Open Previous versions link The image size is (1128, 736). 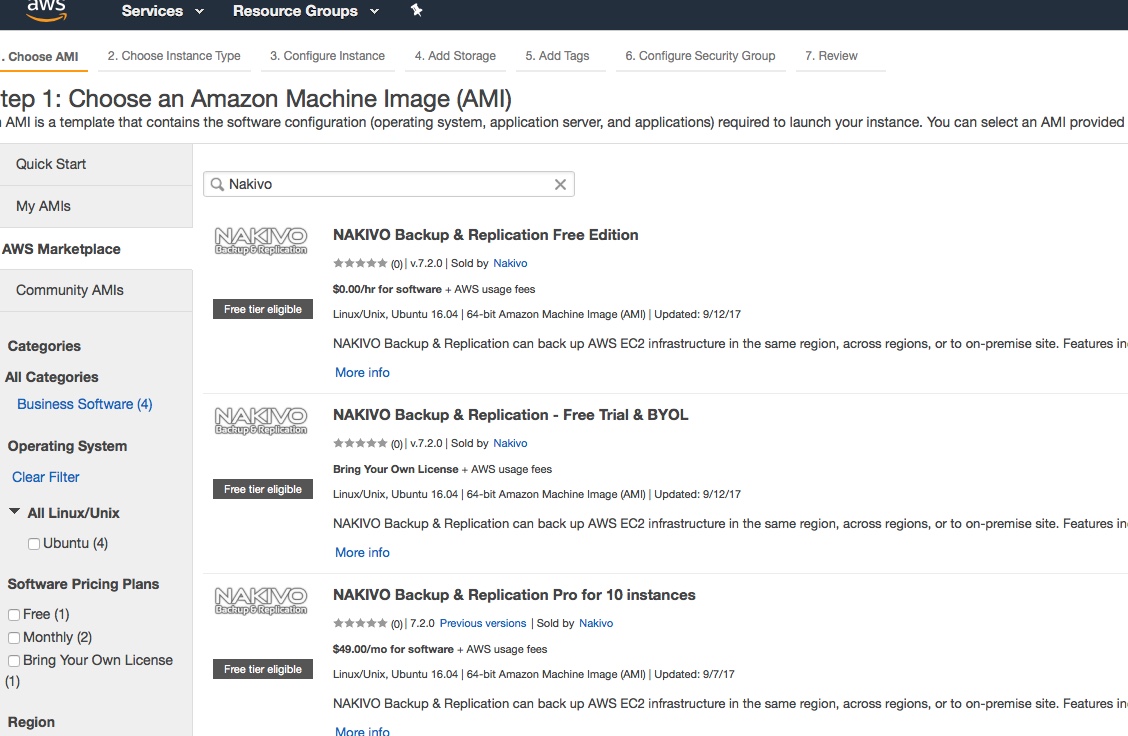[x=483, y=623]
